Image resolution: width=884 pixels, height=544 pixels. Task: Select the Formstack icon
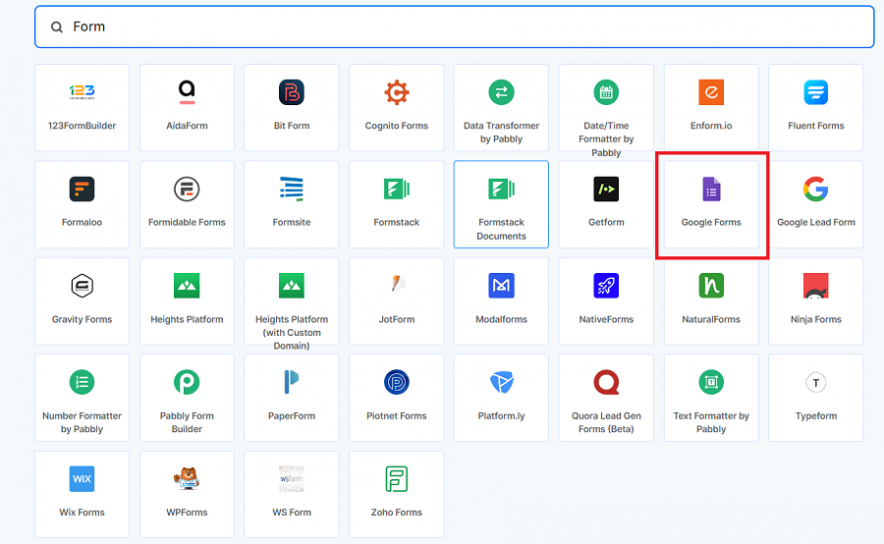pos(396,189)
